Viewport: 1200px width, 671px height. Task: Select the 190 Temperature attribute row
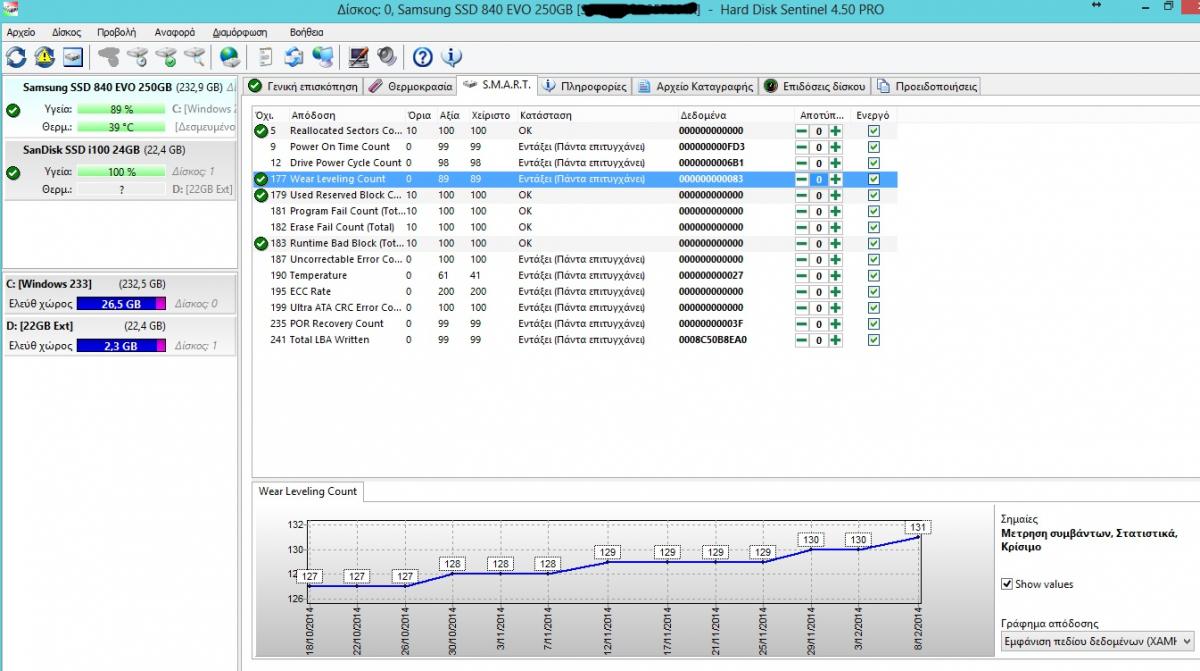point(575,275)
